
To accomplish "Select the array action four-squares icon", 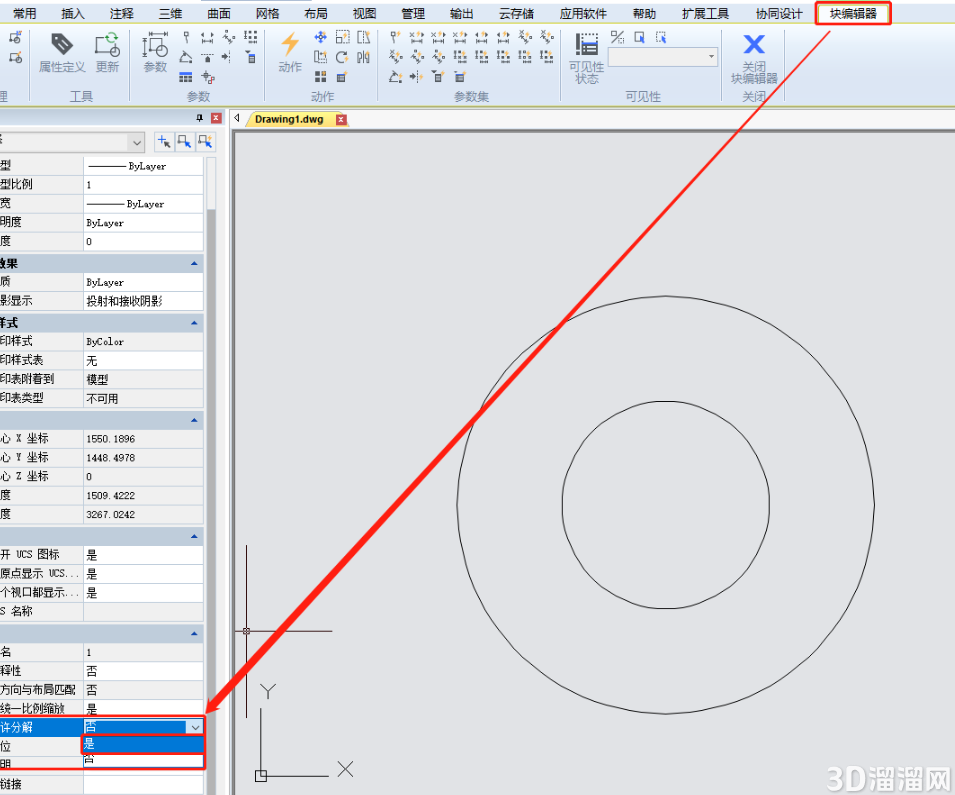I will click(320, 77).
